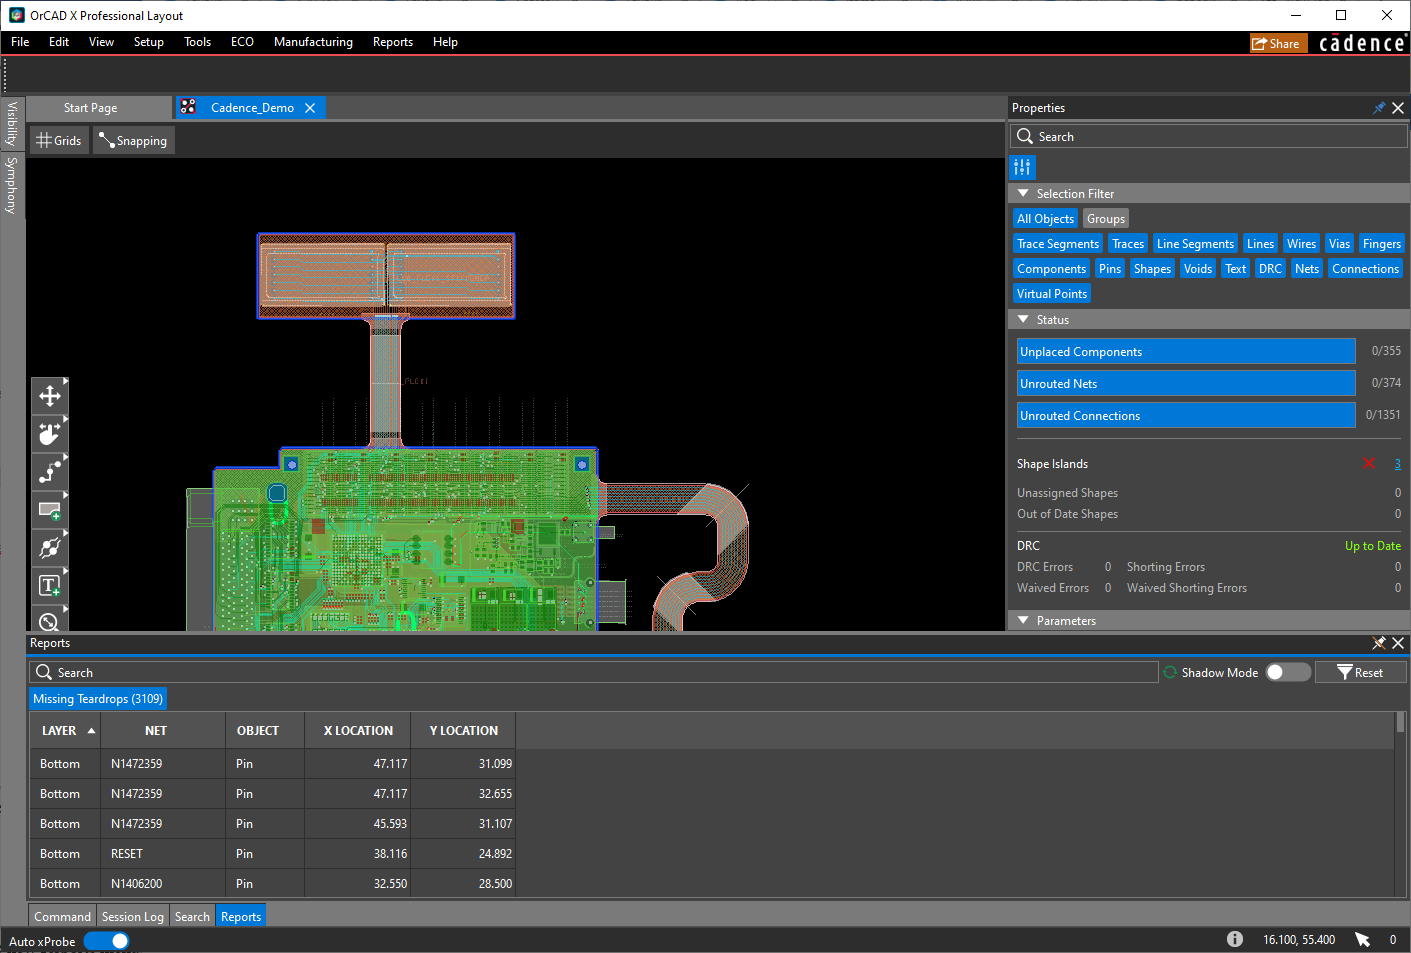The height and width of the screenshot is (953, 1411).
Task: Collapse the Selection Filter section
Action: (1023, 193)
